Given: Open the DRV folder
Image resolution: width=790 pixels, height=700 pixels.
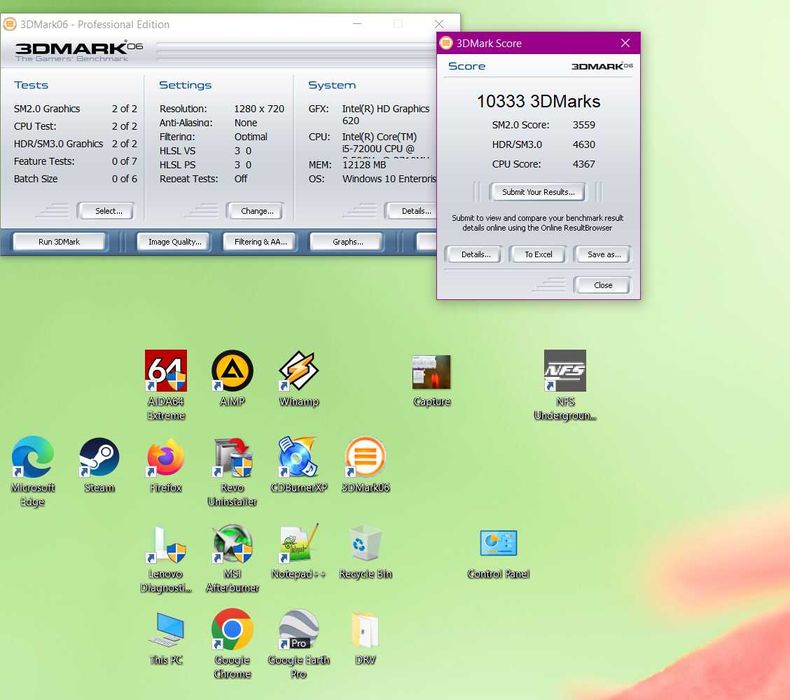Looking at the screenshot, I should click(x=365, y=638).
